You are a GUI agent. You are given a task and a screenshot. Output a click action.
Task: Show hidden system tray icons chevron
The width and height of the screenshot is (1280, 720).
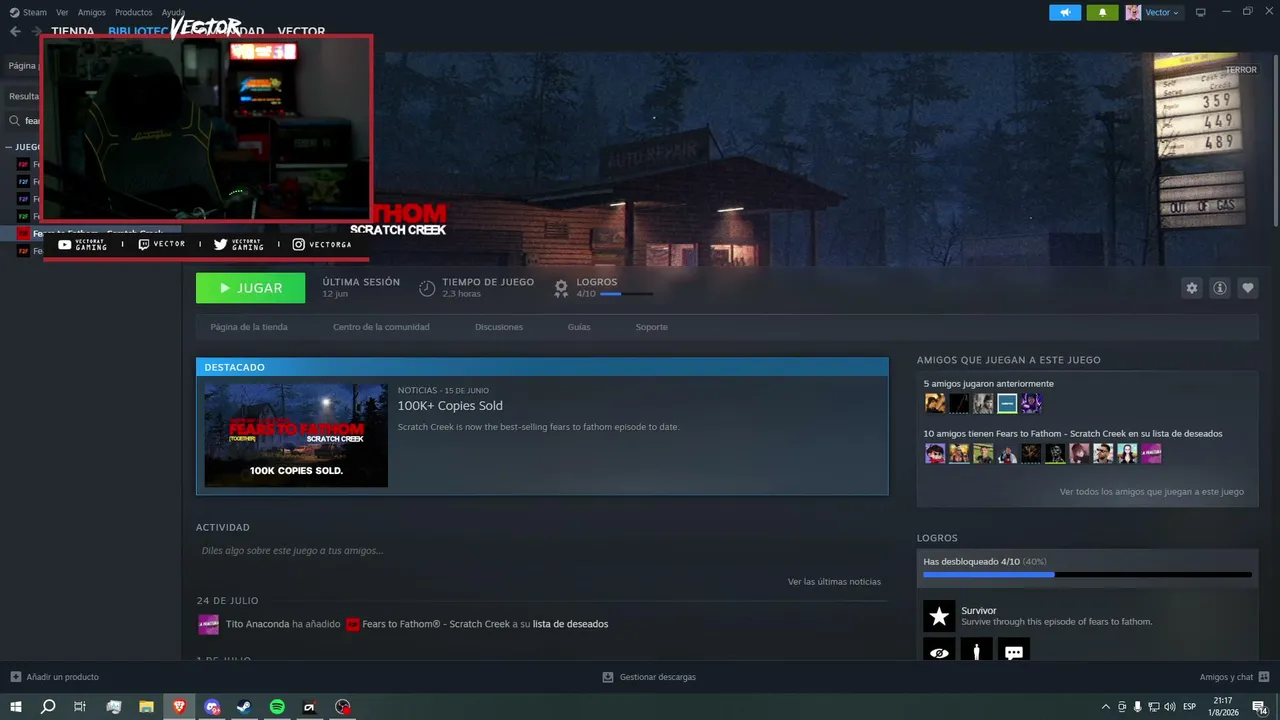coord(1105,707)
